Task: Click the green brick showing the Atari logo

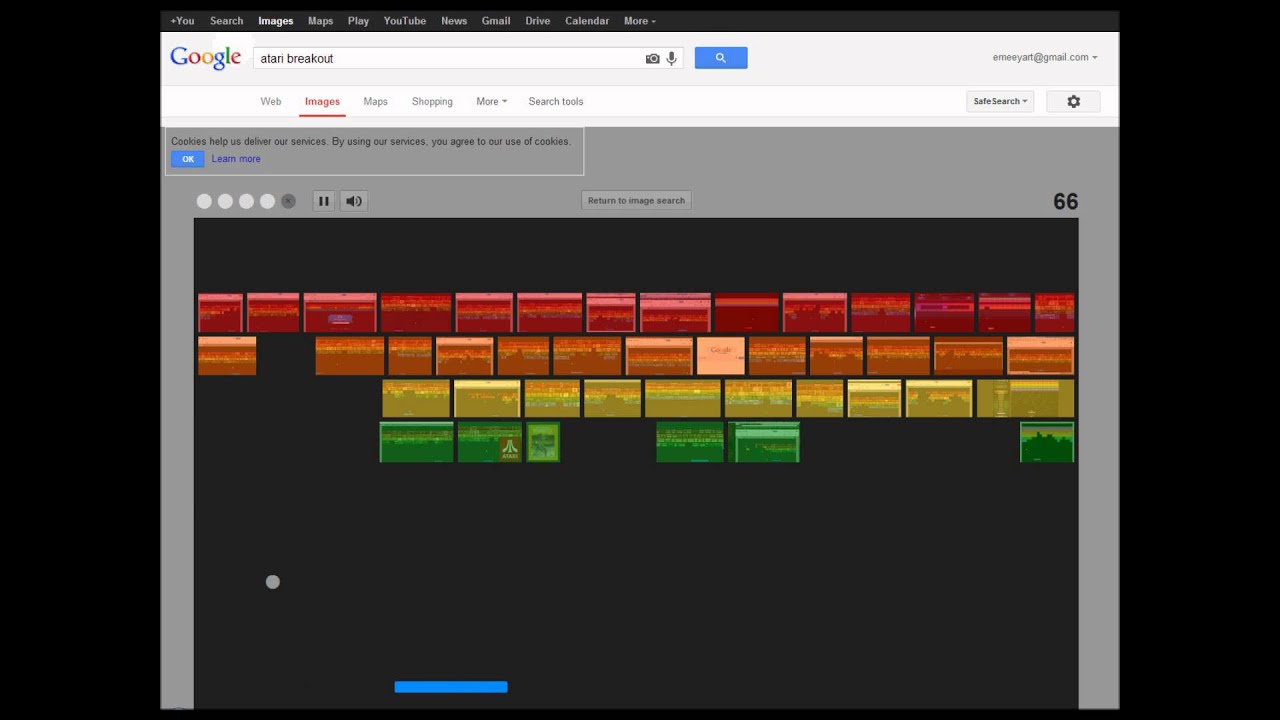Action: coord(490,442)
